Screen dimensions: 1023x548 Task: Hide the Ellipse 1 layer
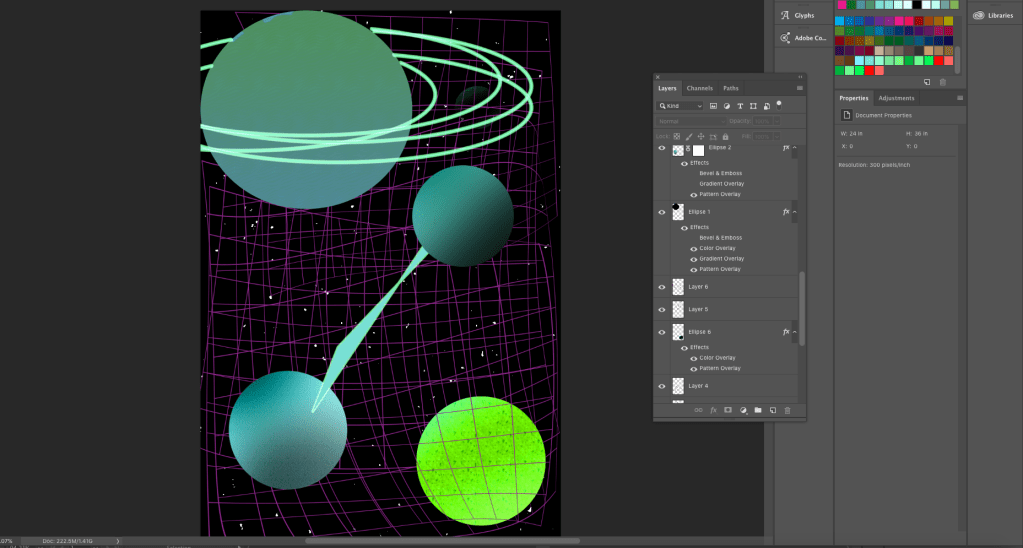point(661,212)
